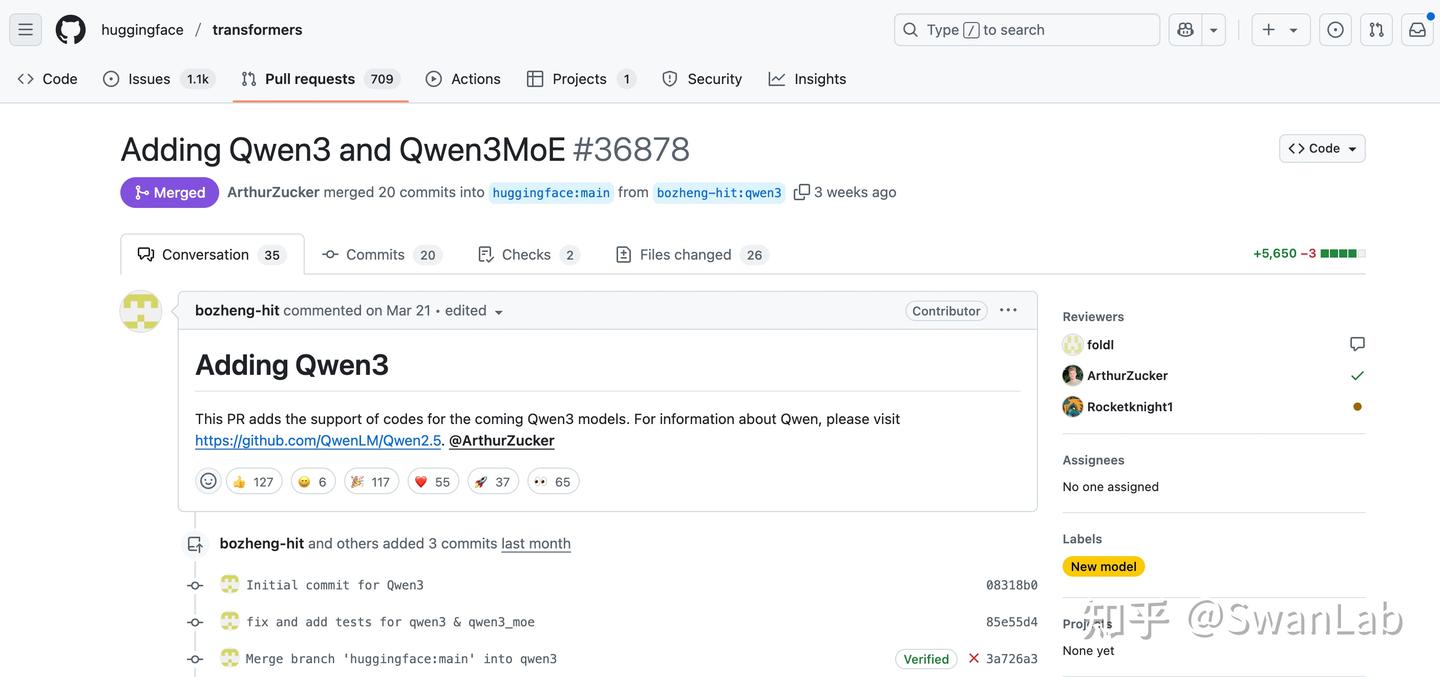Open the hamburger navigation menu
This screenshot has height=677, width=1440.
[x=26, y=30]
